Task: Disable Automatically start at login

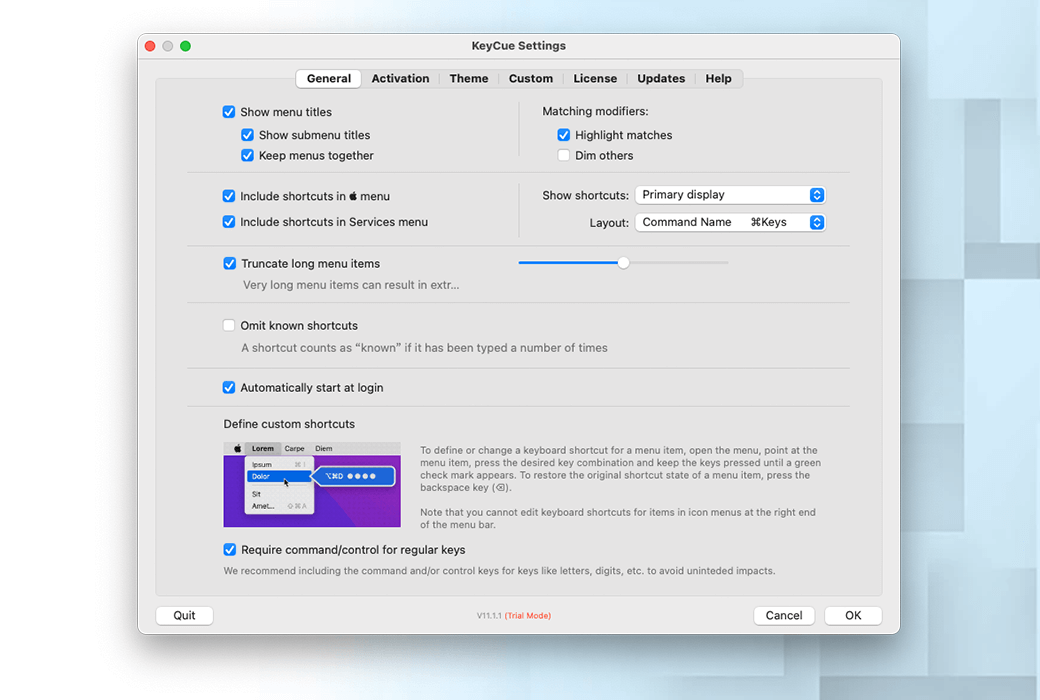Action: point(228,387)
